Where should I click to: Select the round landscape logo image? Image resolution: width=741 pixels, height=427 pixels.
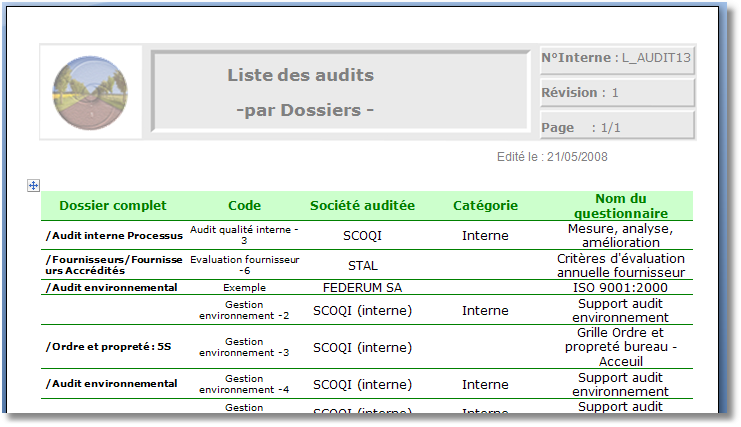tap(84, 91)
